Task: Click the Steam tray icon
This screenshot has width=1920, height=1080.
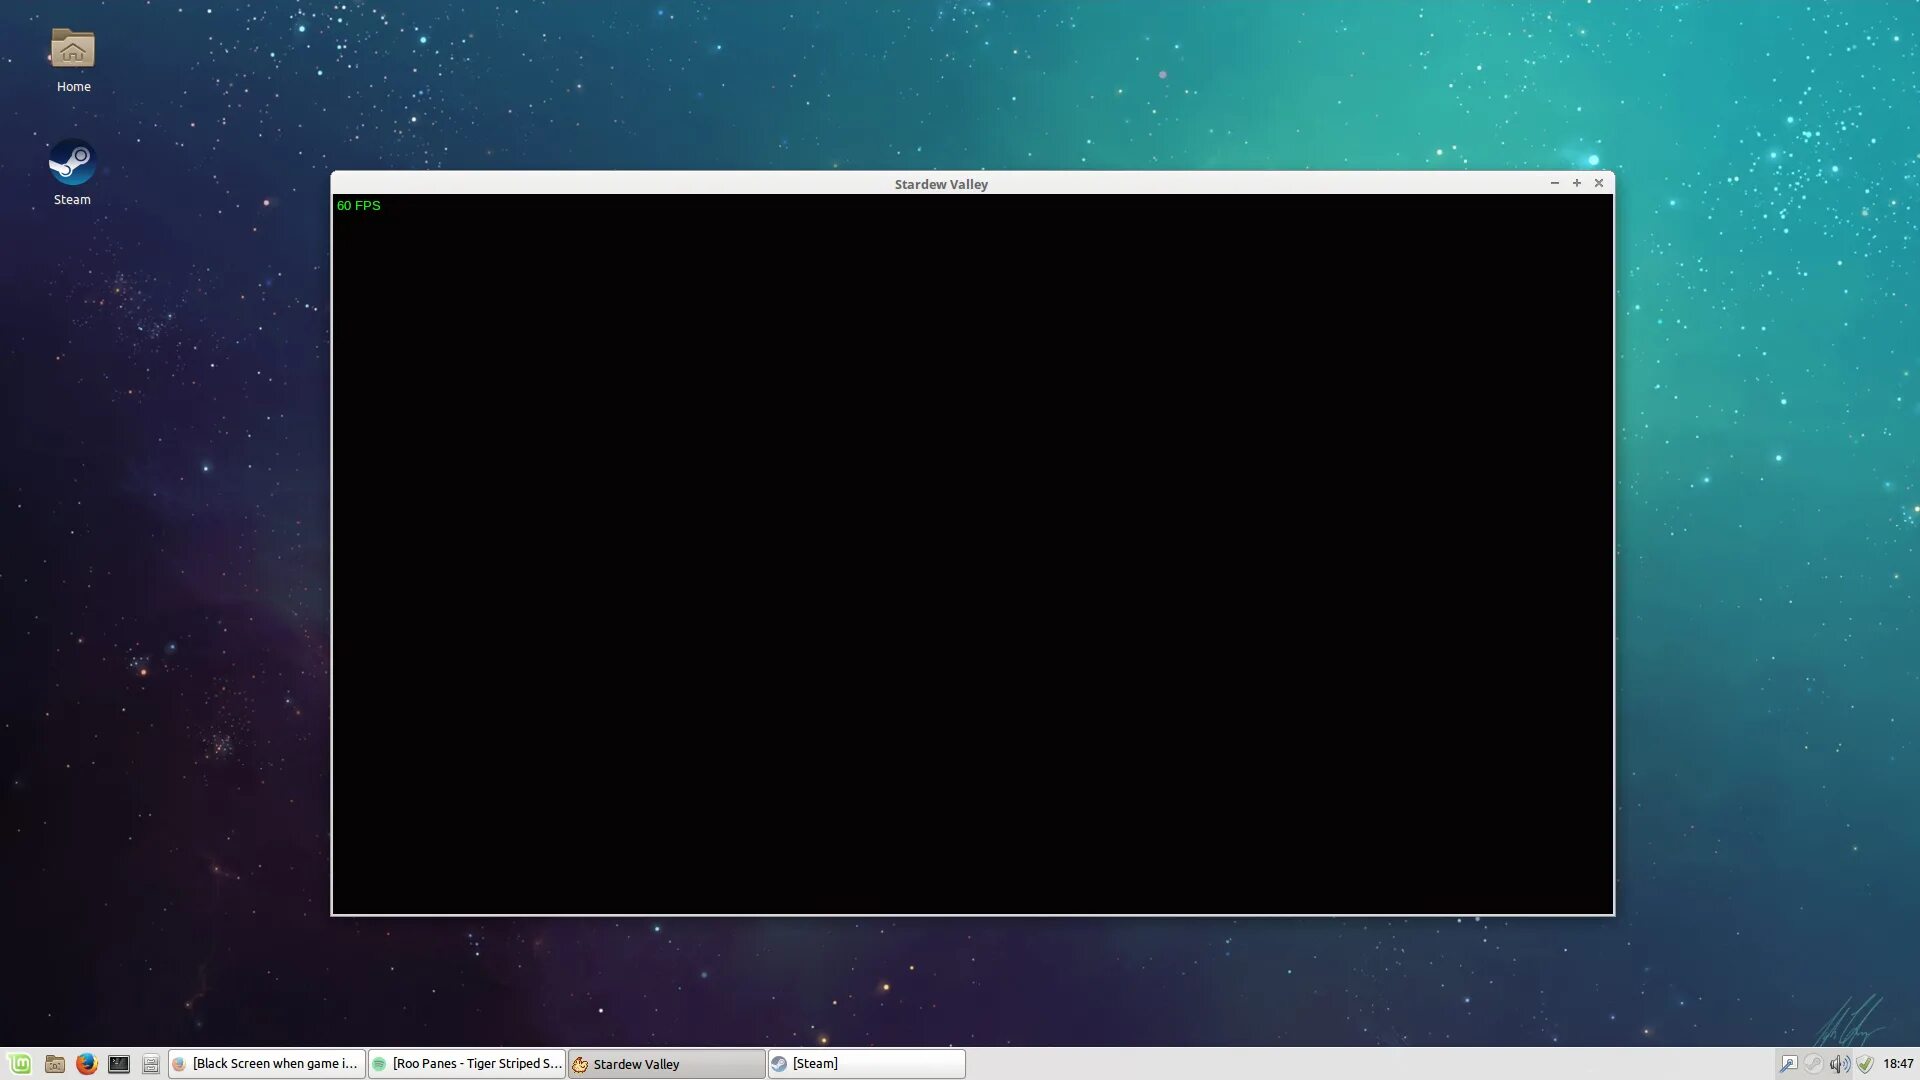Action: (1814, 1064)
